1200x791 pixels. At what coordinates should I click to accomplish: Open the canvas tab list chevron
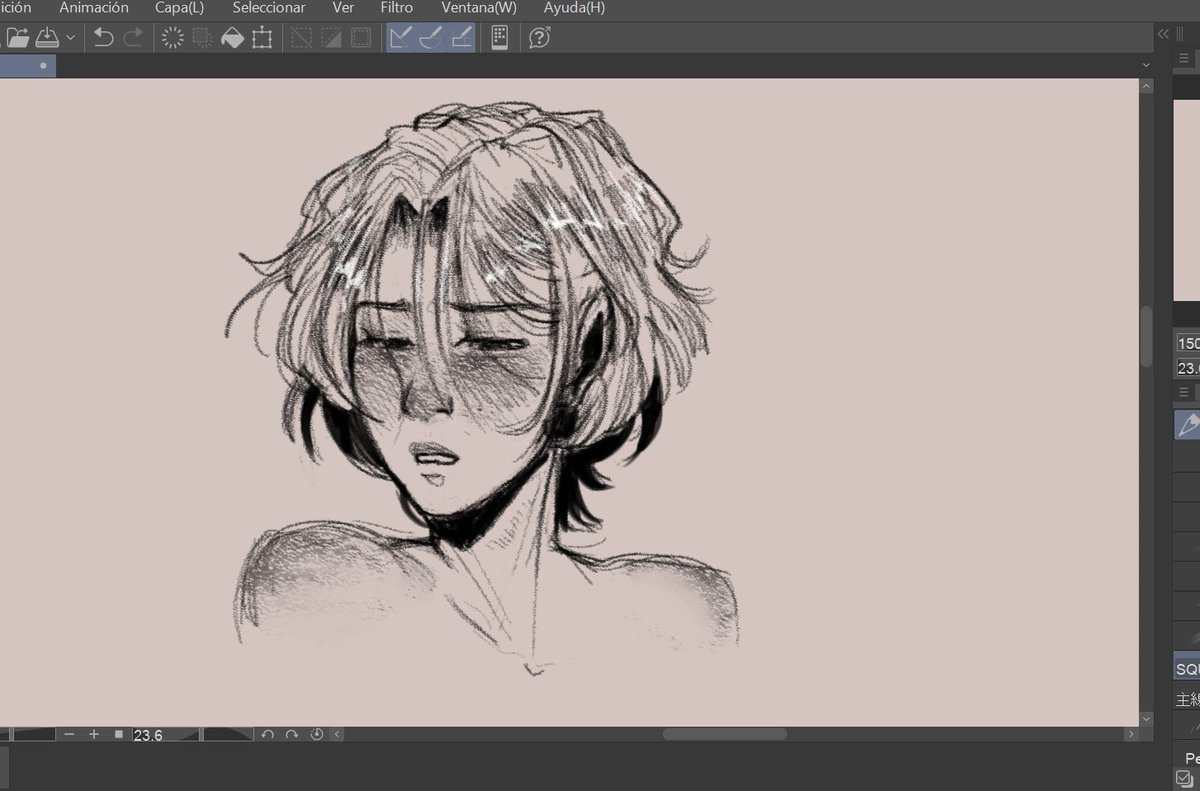pyautogui.click(x=1146, y=65)
